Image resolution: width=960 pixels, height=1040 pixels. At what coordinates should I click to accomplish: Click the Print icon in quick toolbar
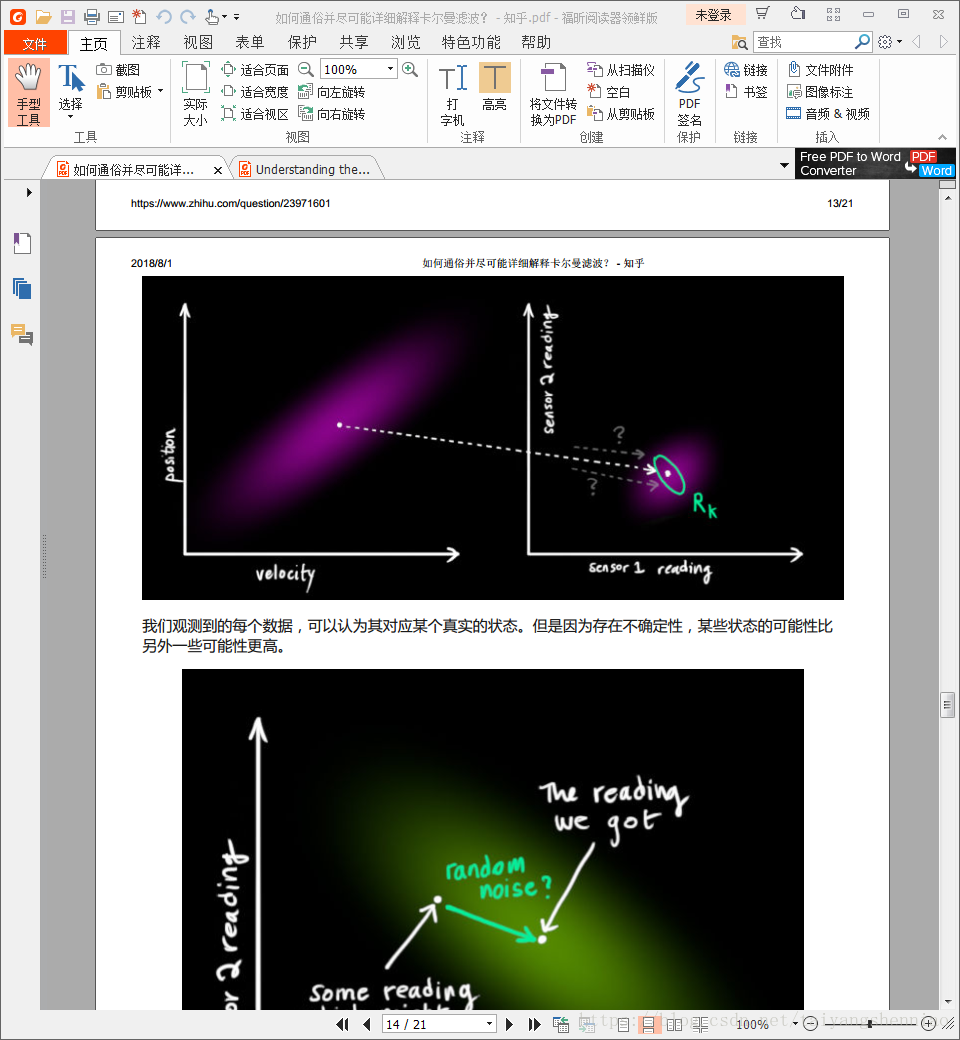(x=92, y=17)
